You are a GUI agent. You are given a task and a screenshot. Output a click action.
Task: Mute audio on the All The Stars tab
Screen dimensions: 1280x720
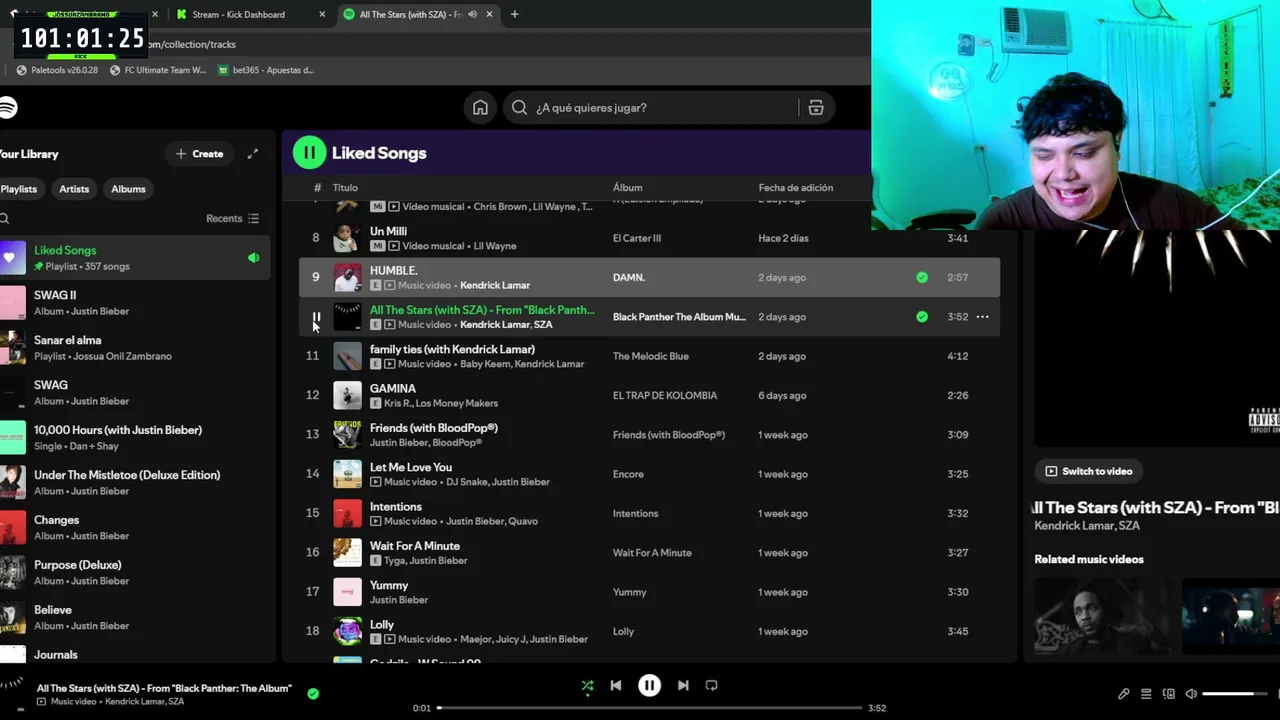pyautogui.click(x=472, y=15)
